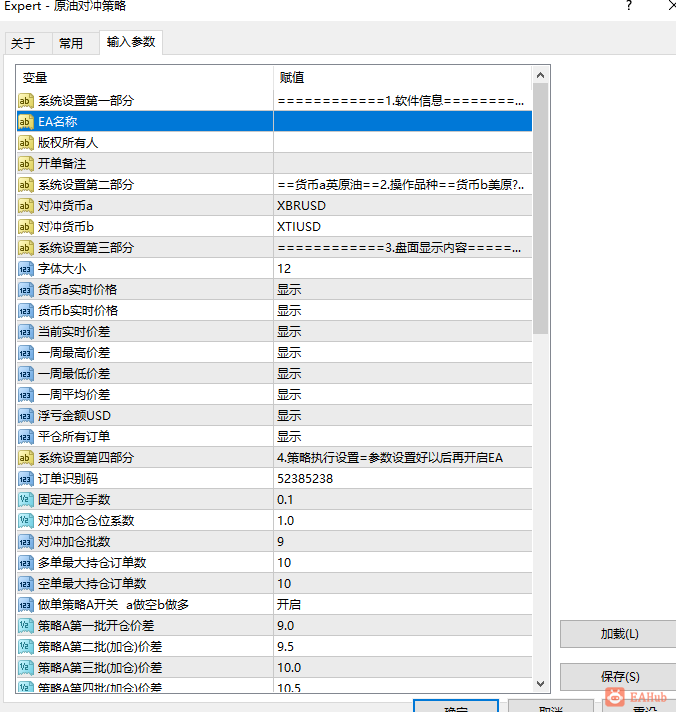Open 平仓所有订单 显示 value

pos(403,437)
